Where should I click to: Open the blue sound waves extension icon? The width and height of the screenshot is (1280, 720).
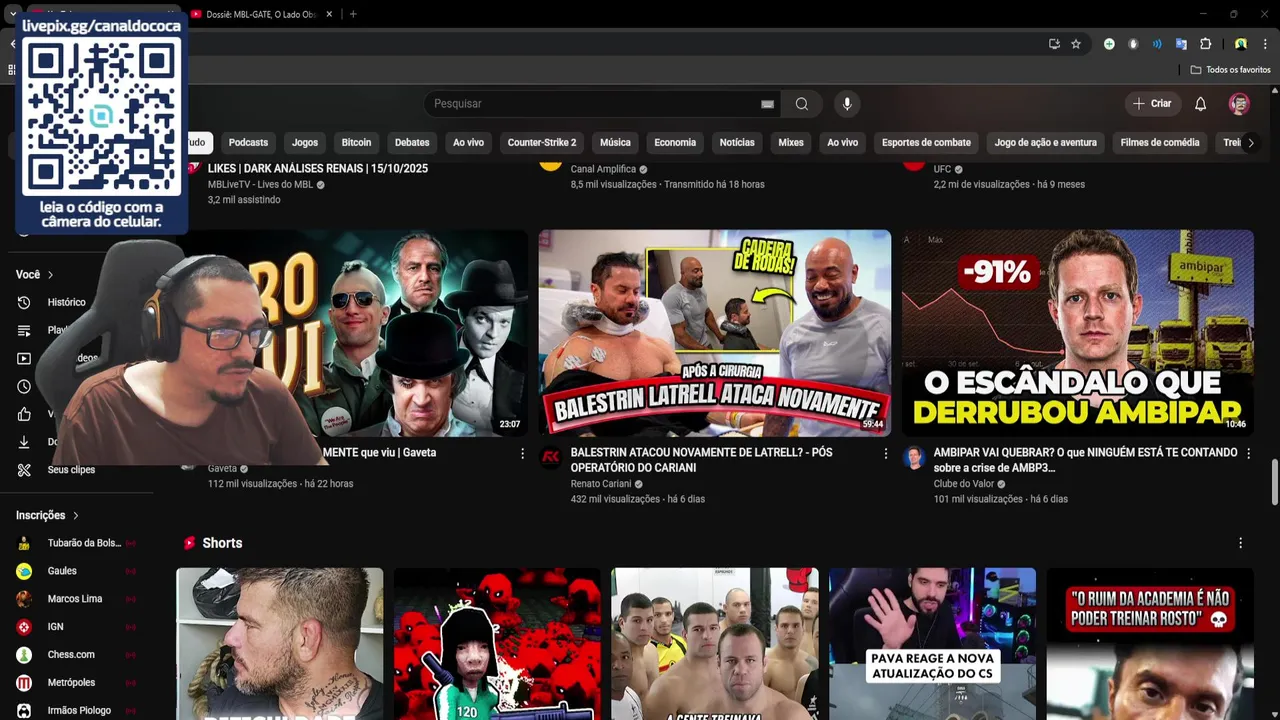click(x=1157, y=44)
